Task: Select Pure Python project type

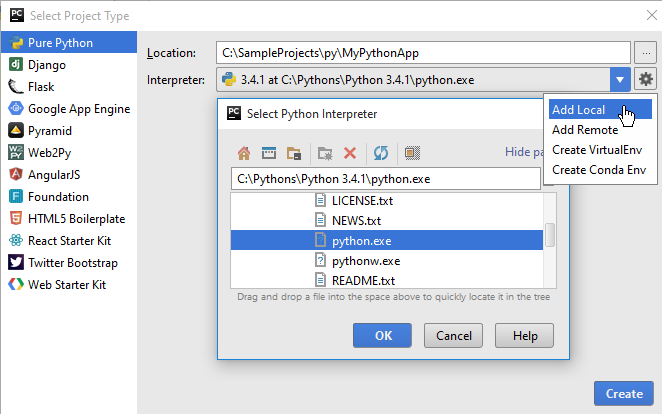Action: [x=69, y=43]
